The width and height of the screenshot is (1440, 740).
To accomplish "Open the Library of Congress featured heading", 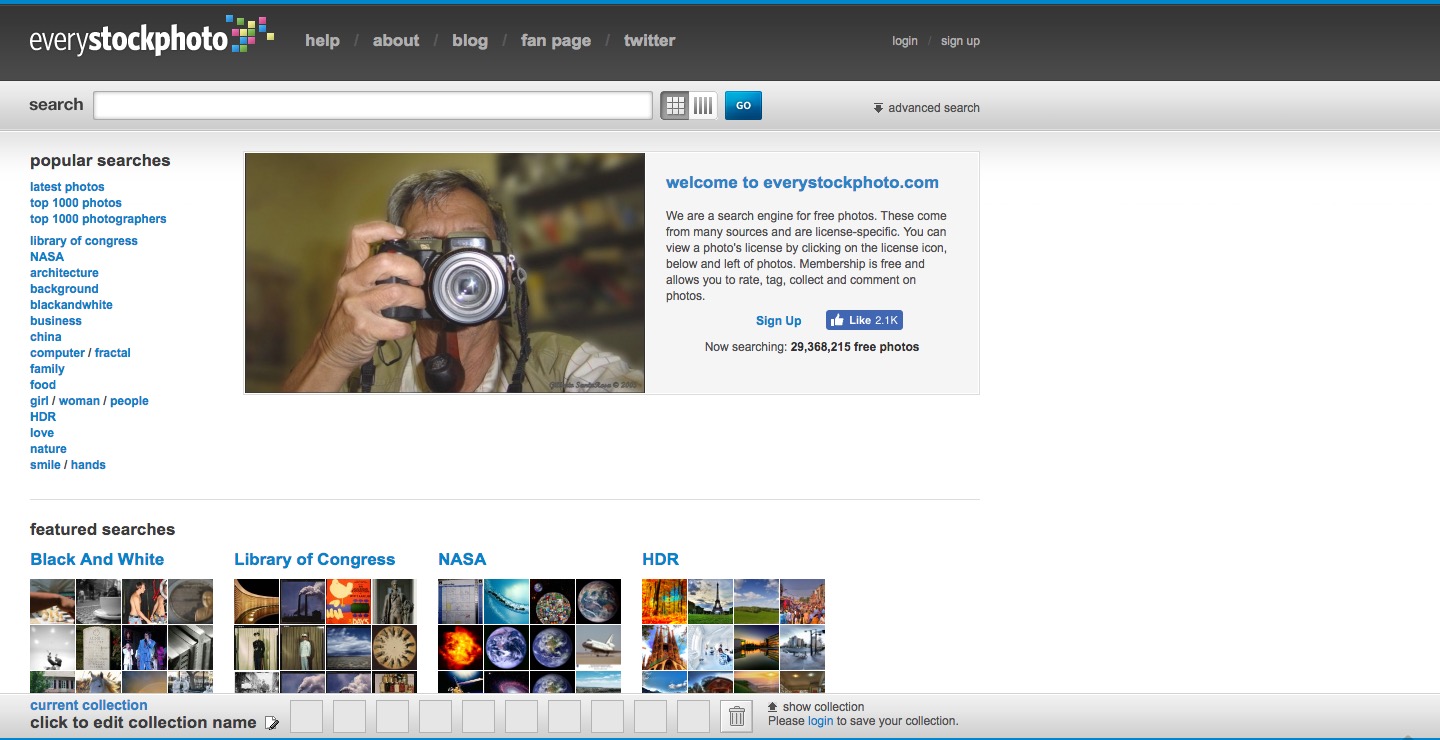I will (314, 559).
